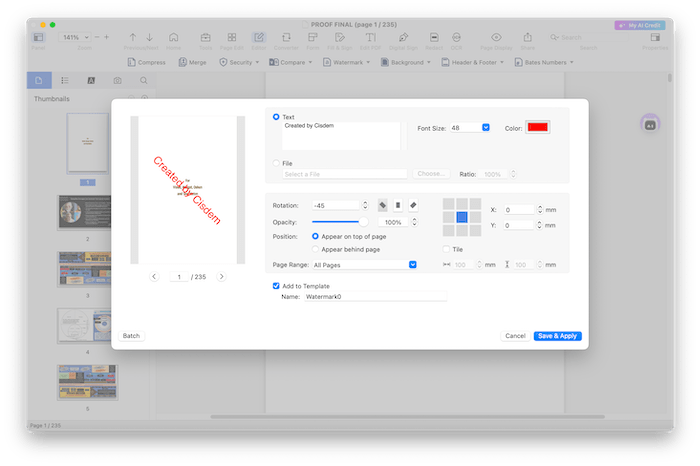The image size is (700, 466).
Task: Click the Batch button
Action: coord(131,336)
